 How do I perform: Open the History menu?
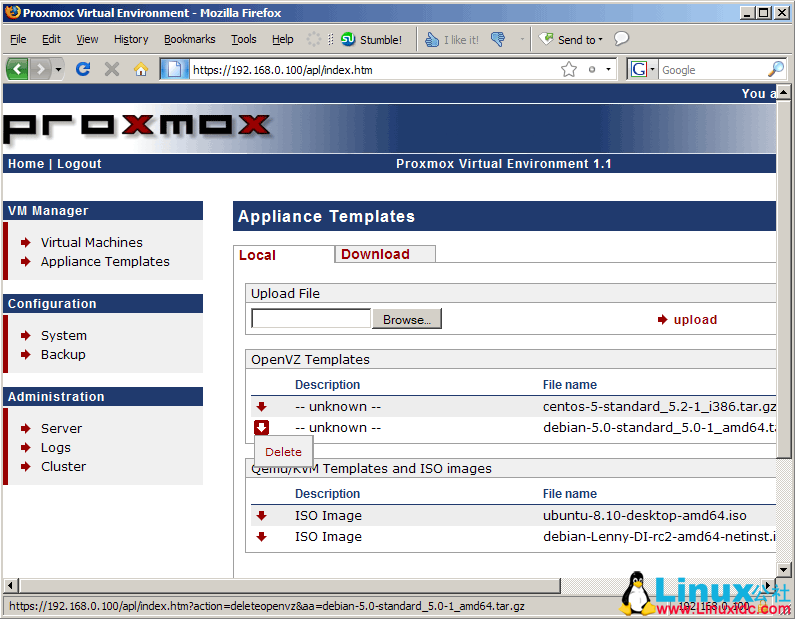131,39
